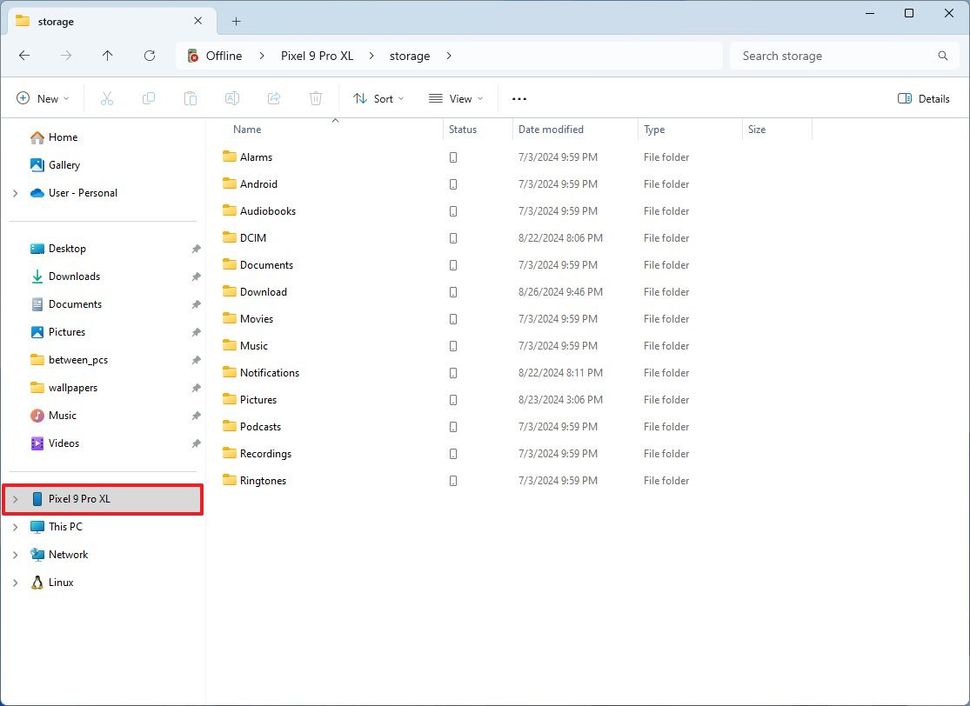Image resolution: width=970 pixels, height=706 pixels.
Task: Open the Sort dropdown menu
Action: pyautogui.click(x=378, y=98)
